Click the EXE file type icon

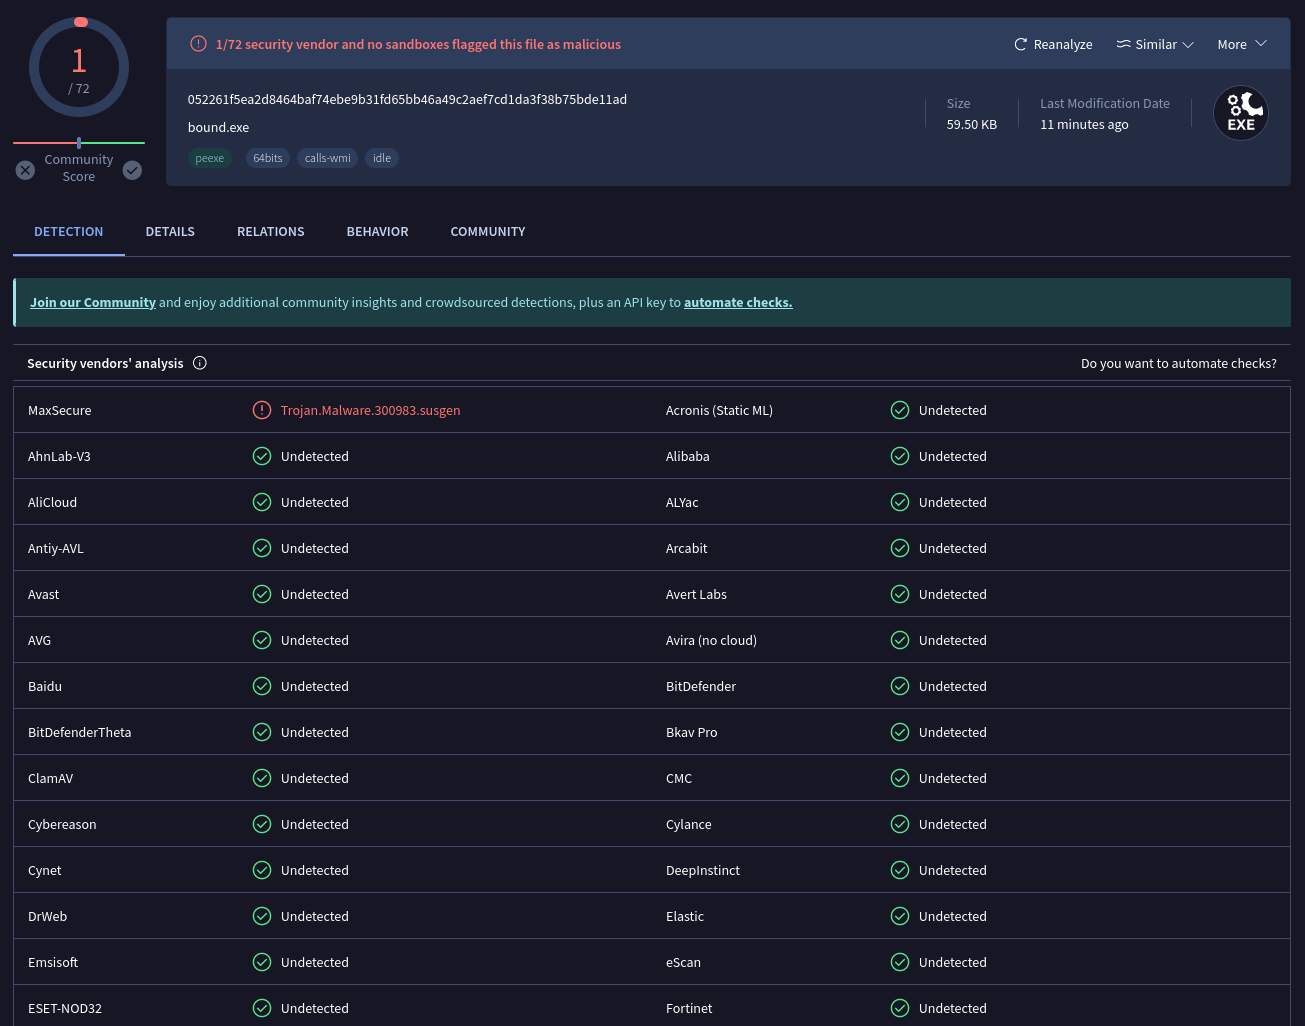[1241, 113]
